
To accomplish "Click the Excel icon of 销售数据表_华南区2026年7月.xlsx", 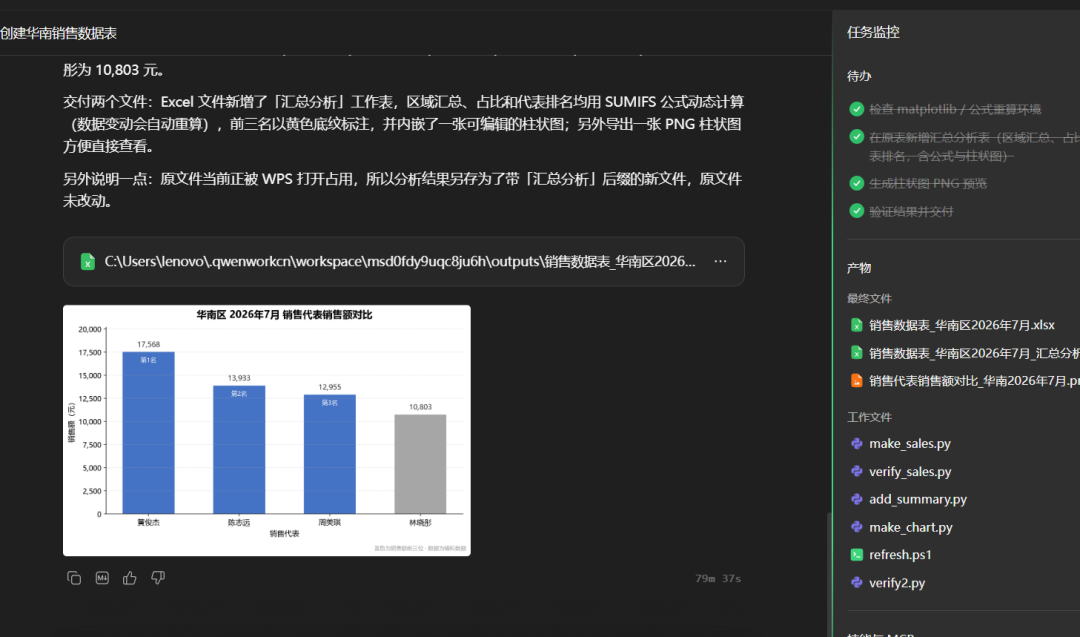I will 856,325.
